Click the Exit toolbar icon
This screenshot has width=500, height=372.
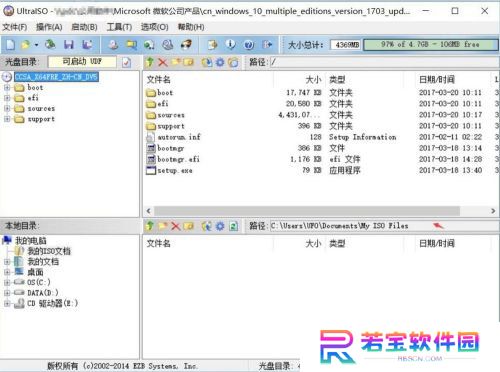point(267,44)
